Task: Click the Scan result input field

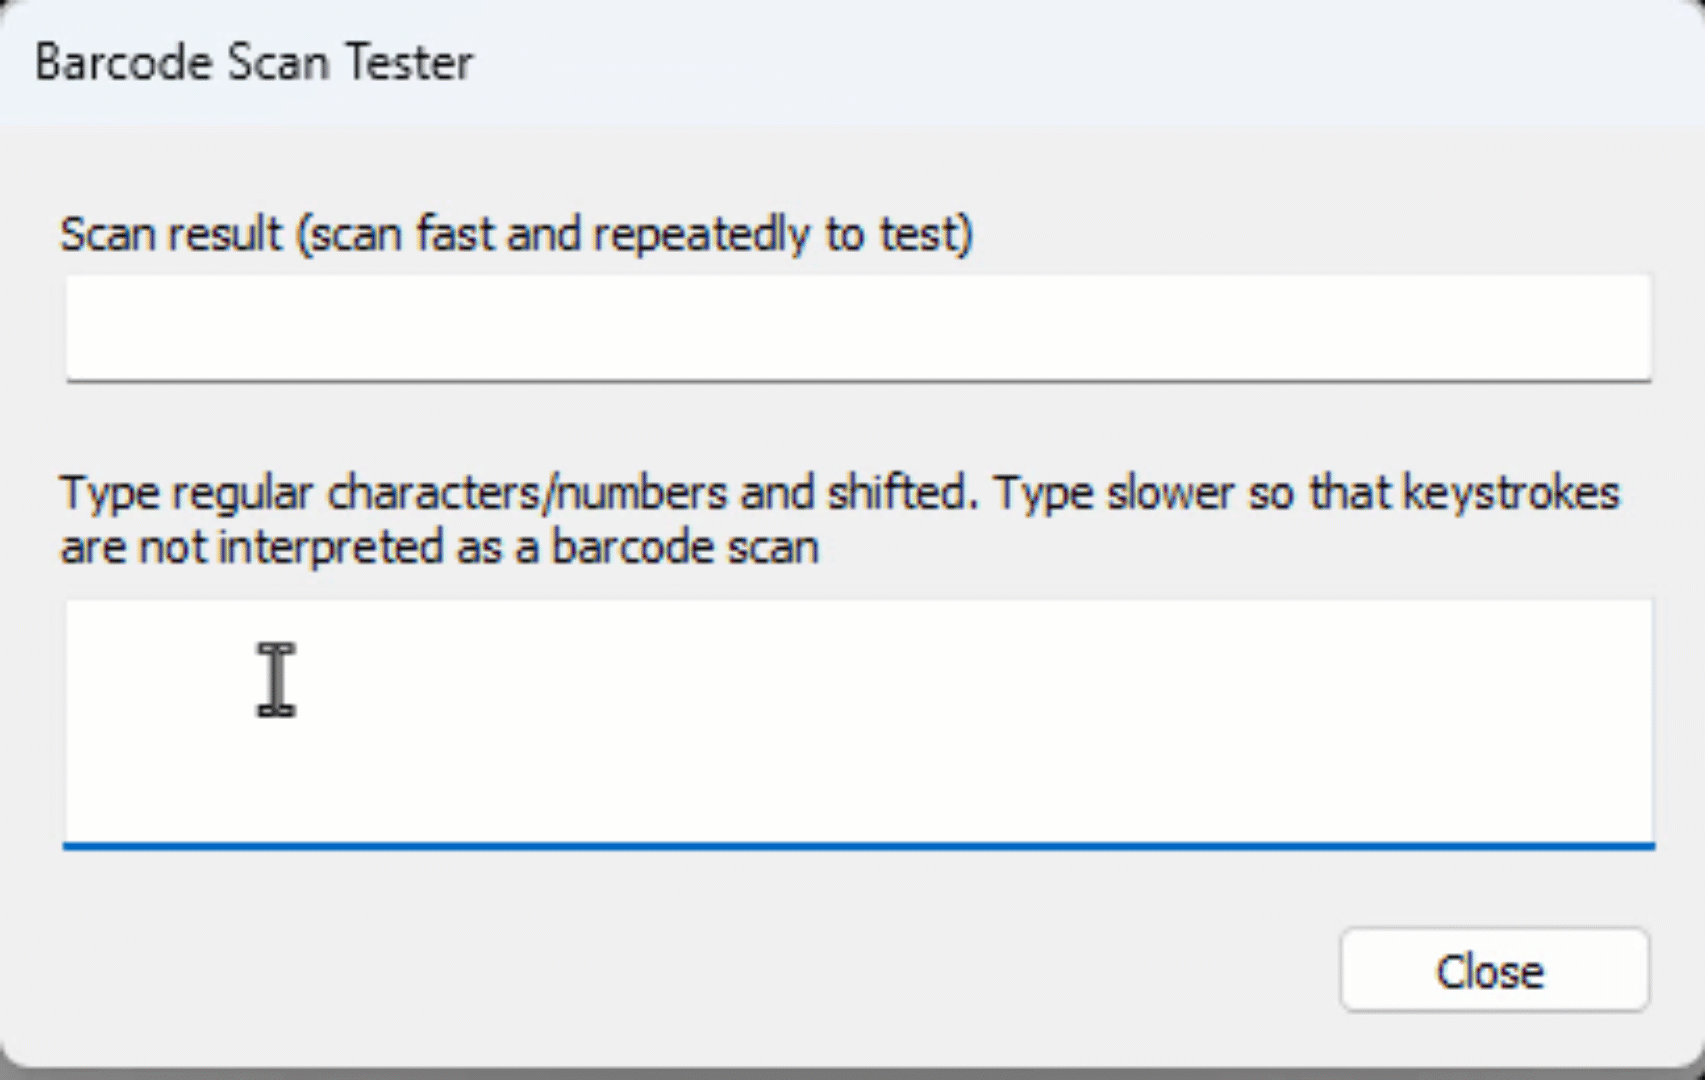Action: (858, 327)
